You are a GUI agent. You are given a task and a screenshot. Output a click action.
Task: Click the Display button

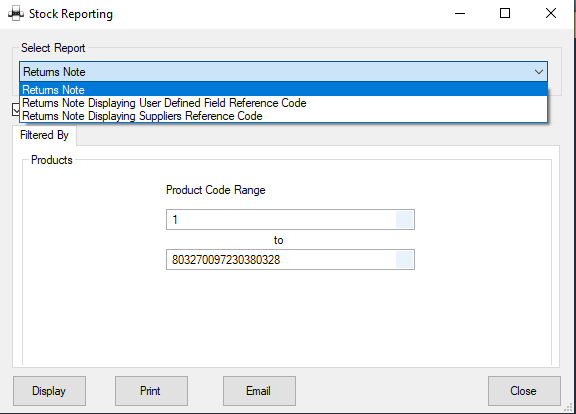click(50, 391)
